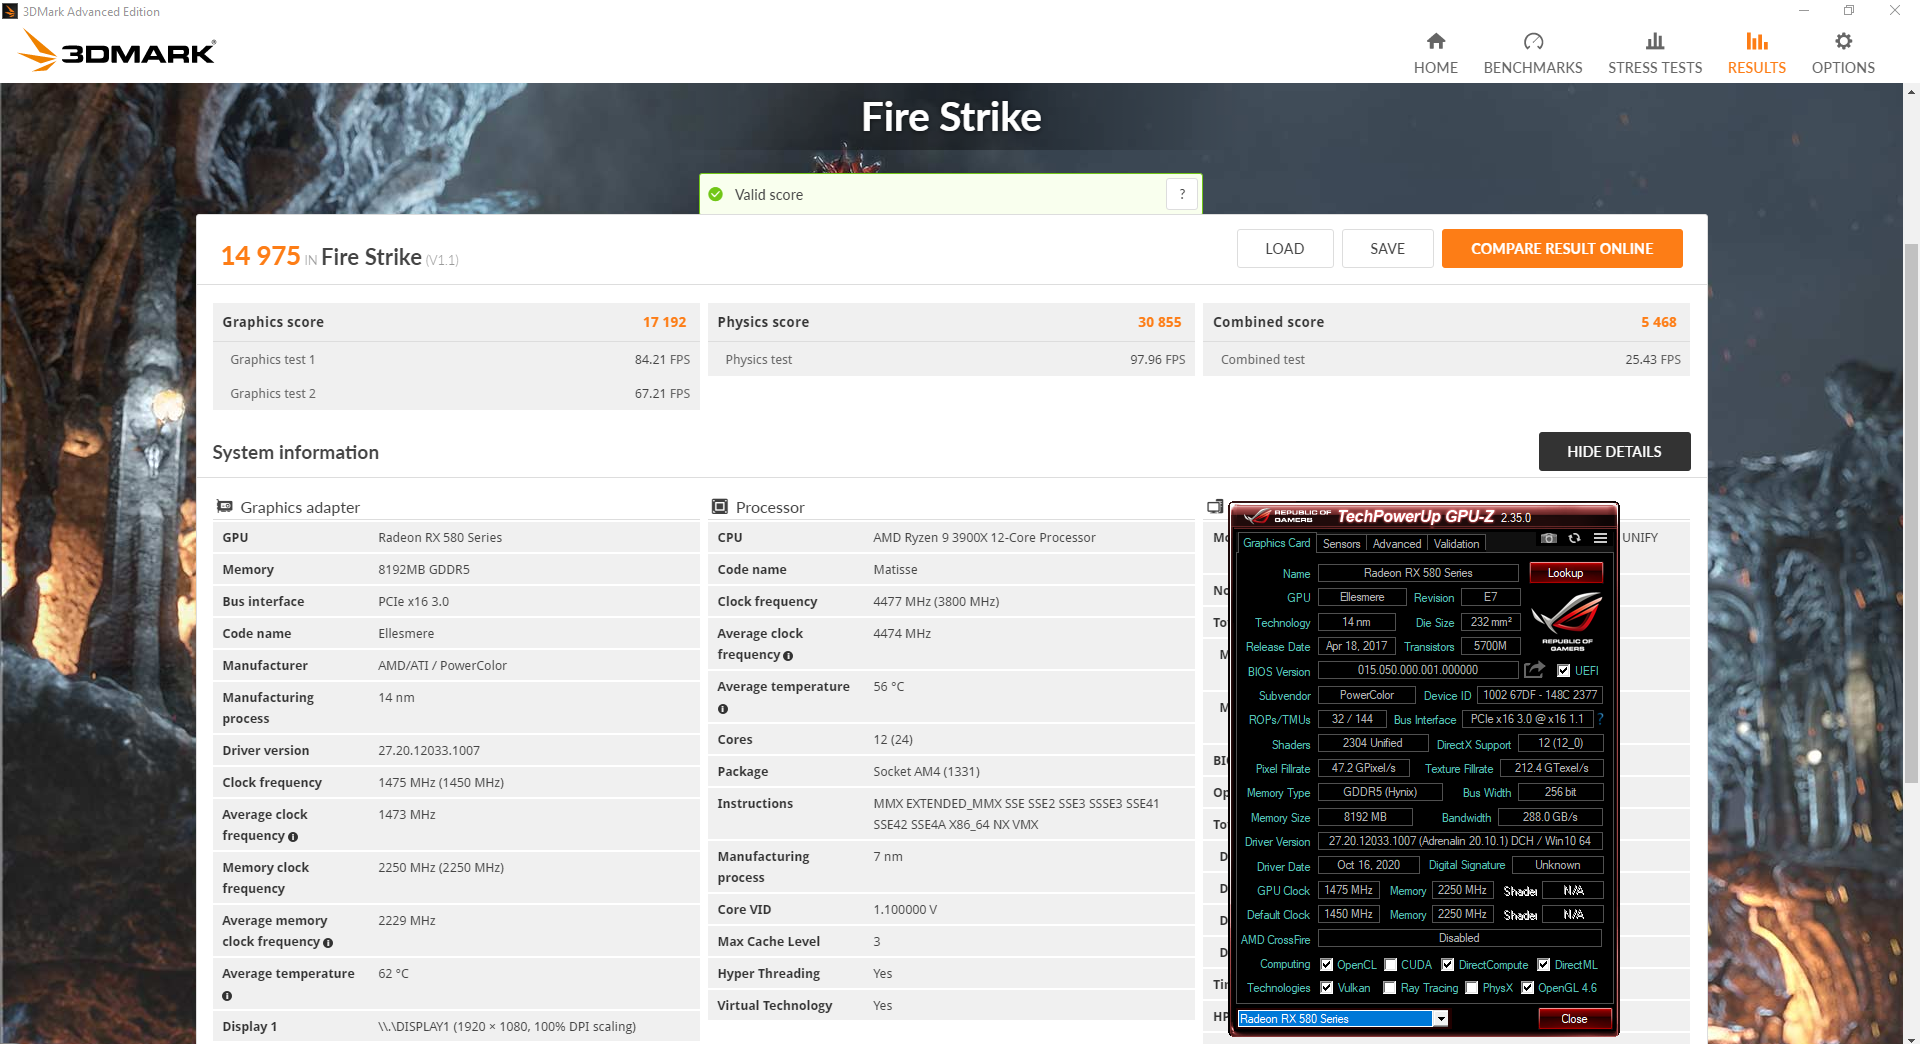This screenshot has height=1044, width=1920.
Task: Toggle the Ray Tracing checkbox
Action: [x=1390, y=988]
